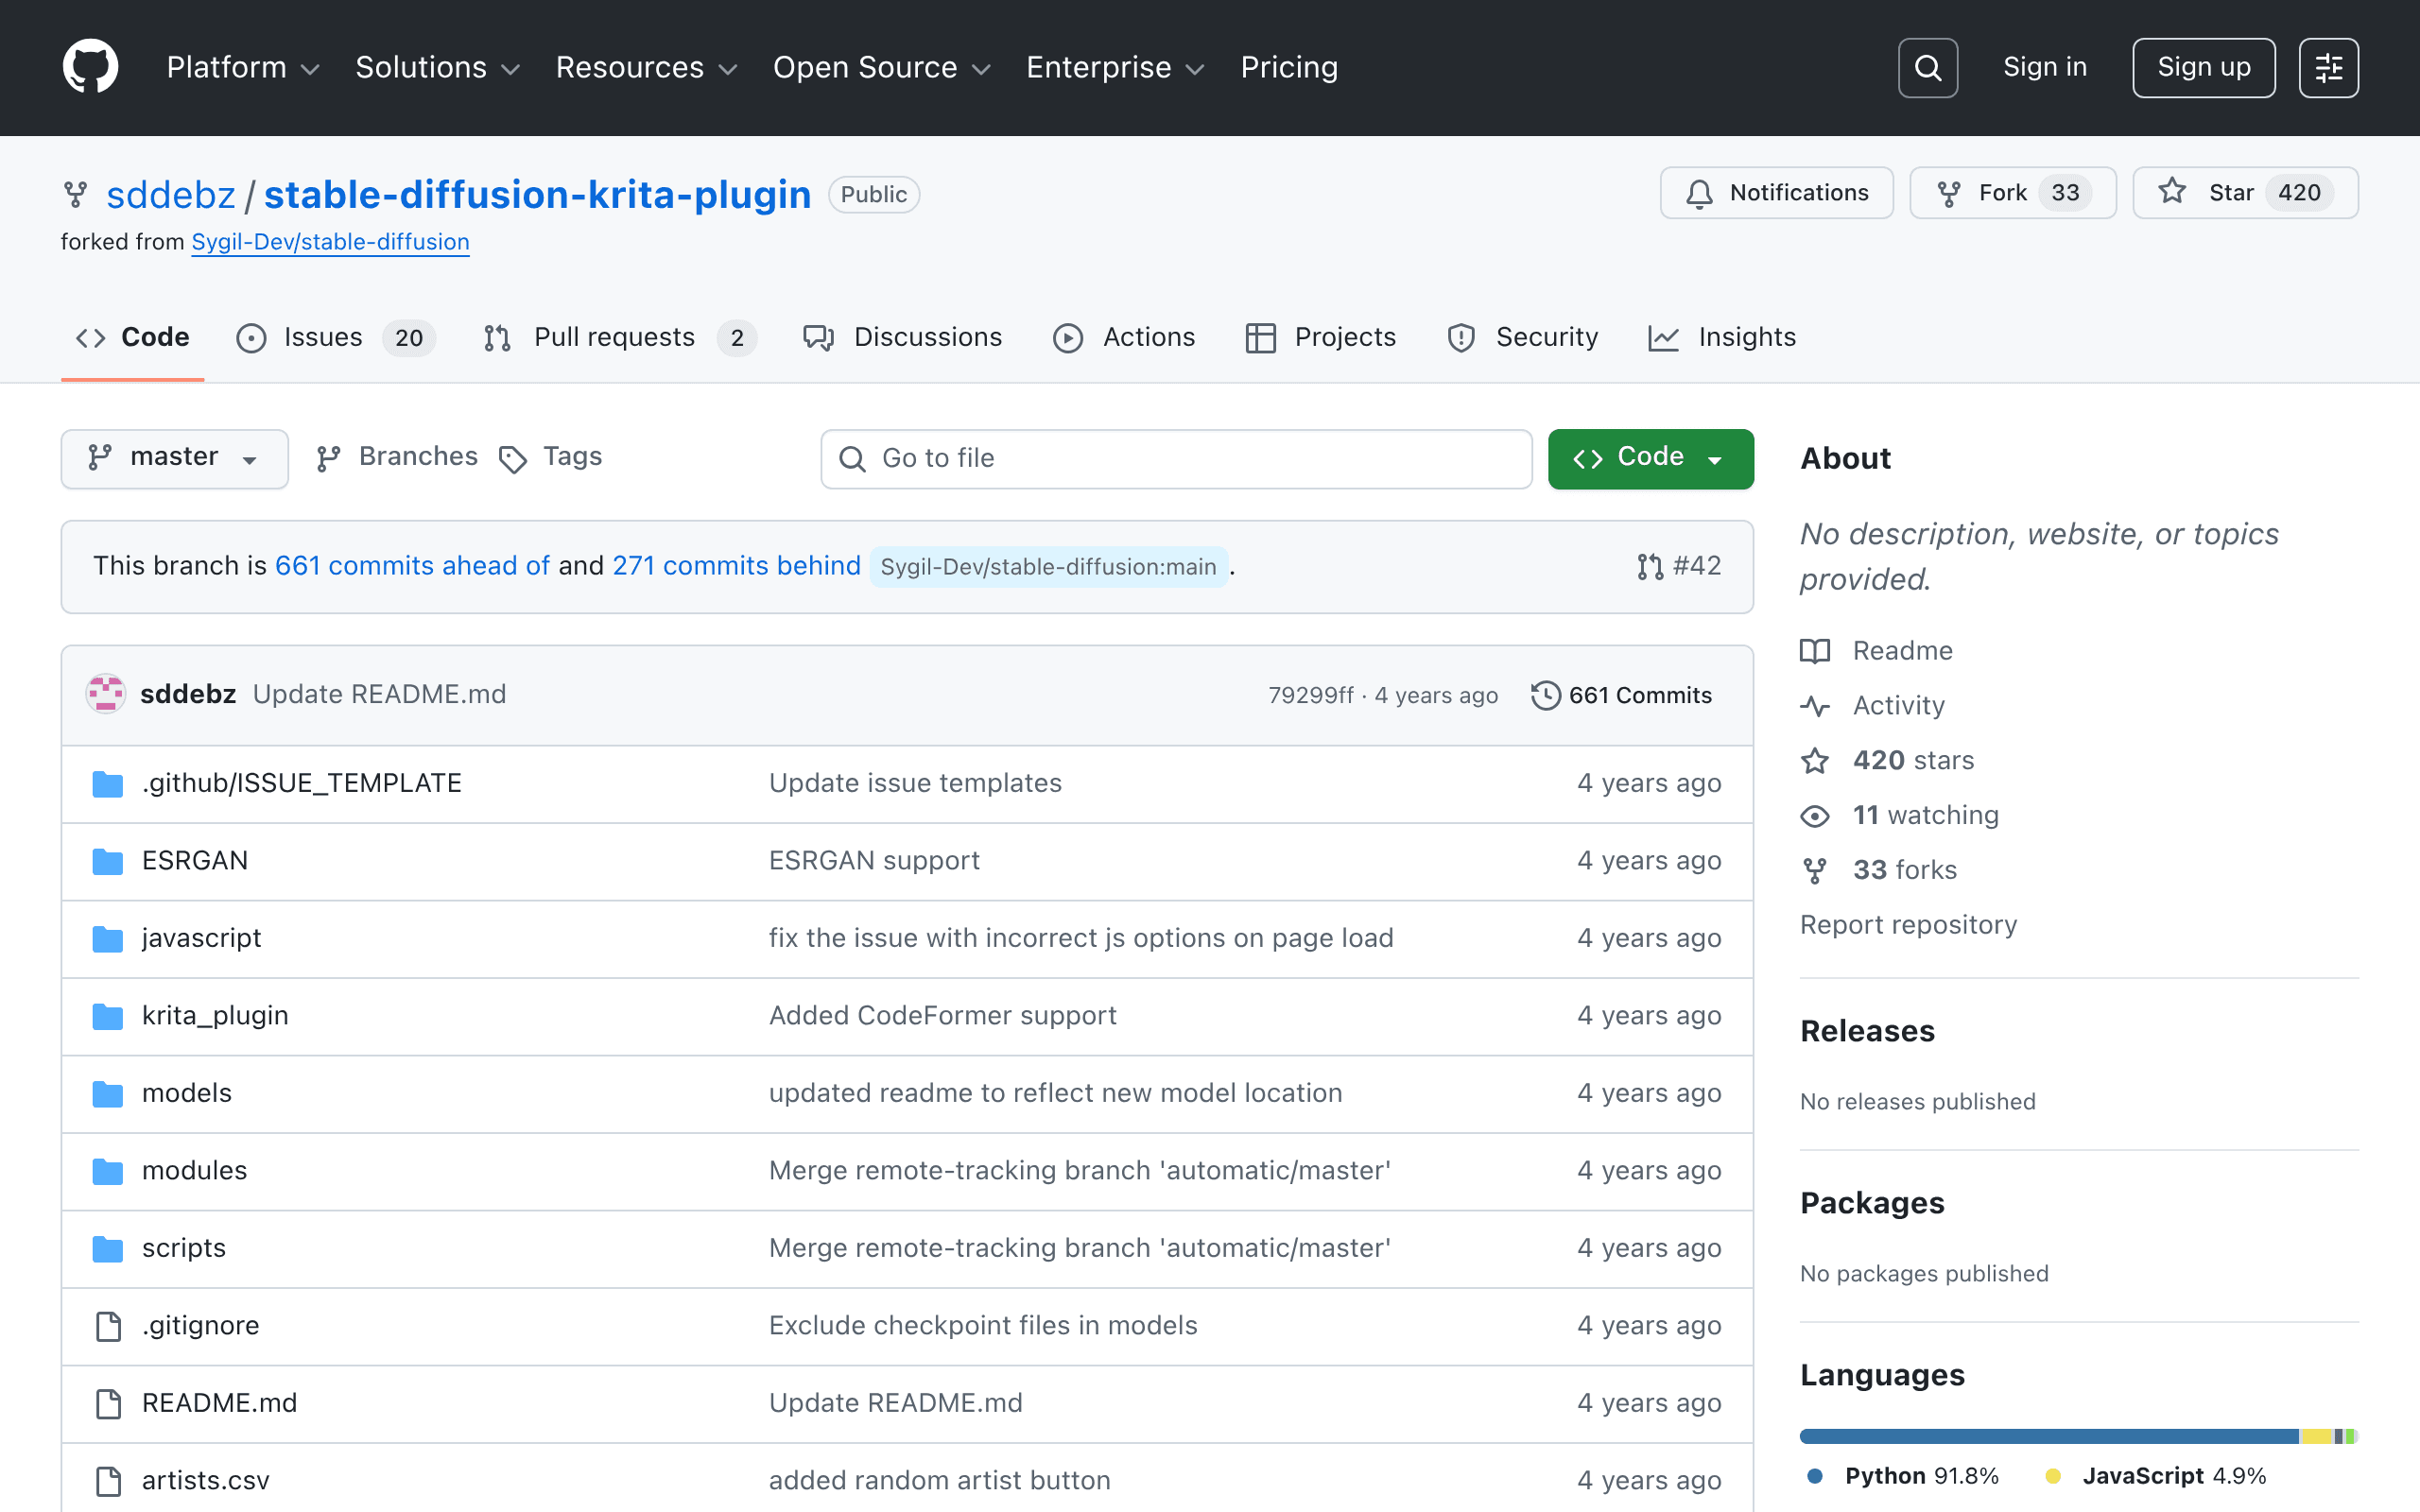Switch to the Issues tab

pos(335,338)
